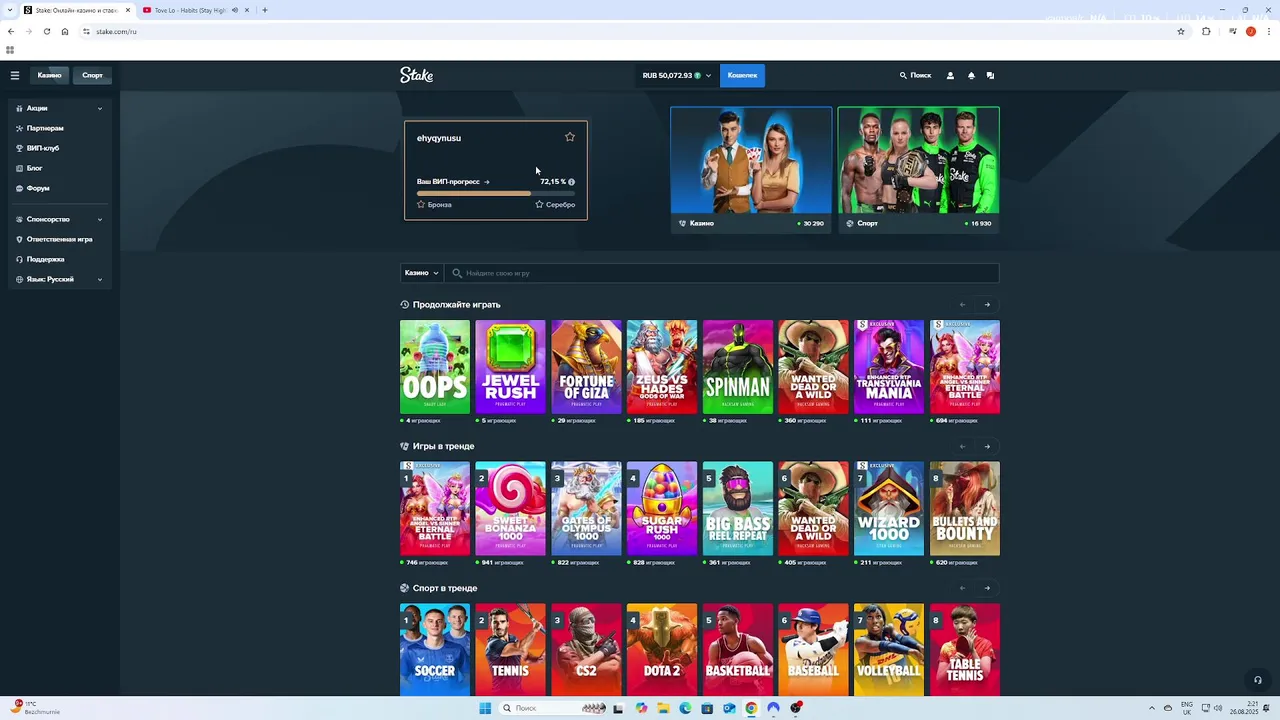
Task: Open Wizard 1000 game
Action: click(x=889, y=508)
